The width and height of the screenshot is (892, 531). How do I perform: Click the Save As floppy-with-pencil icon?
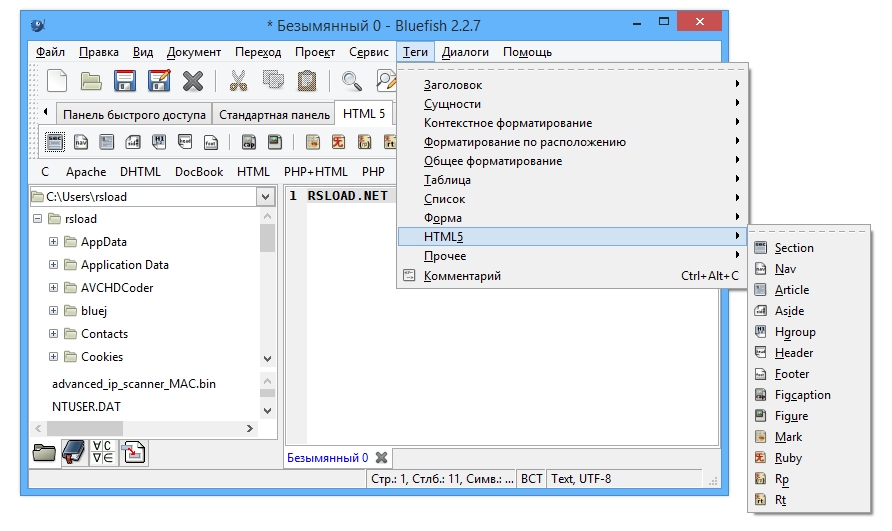tap(159, 81)
